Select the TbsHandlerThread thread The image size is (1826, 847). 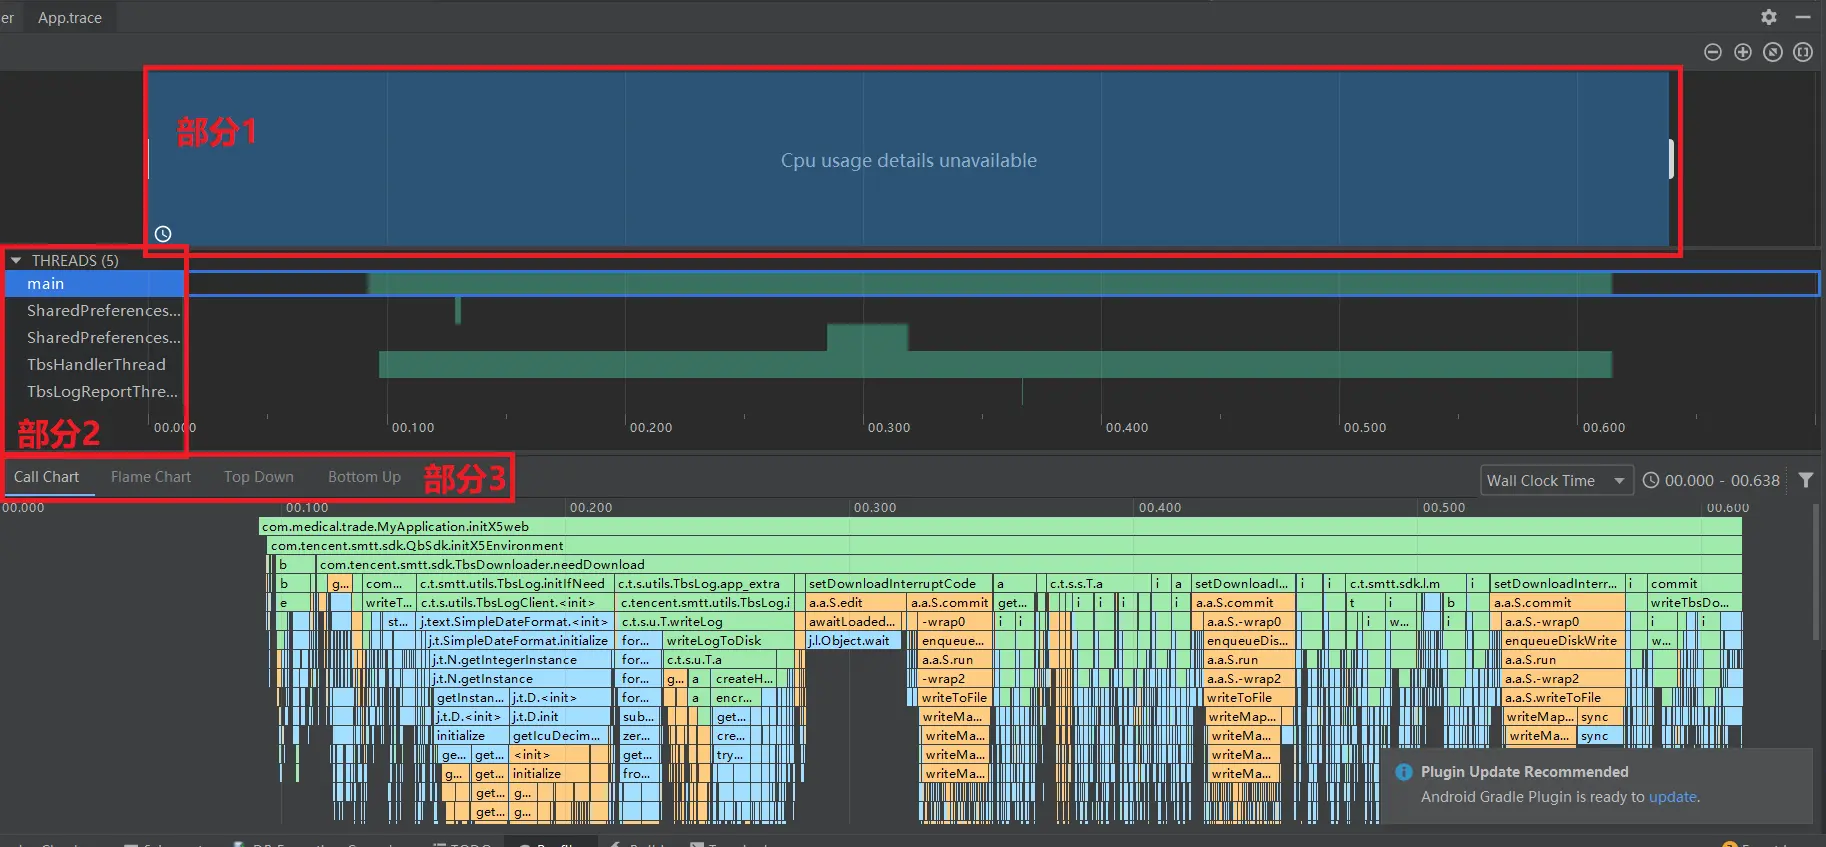click(x=96, y=364)
